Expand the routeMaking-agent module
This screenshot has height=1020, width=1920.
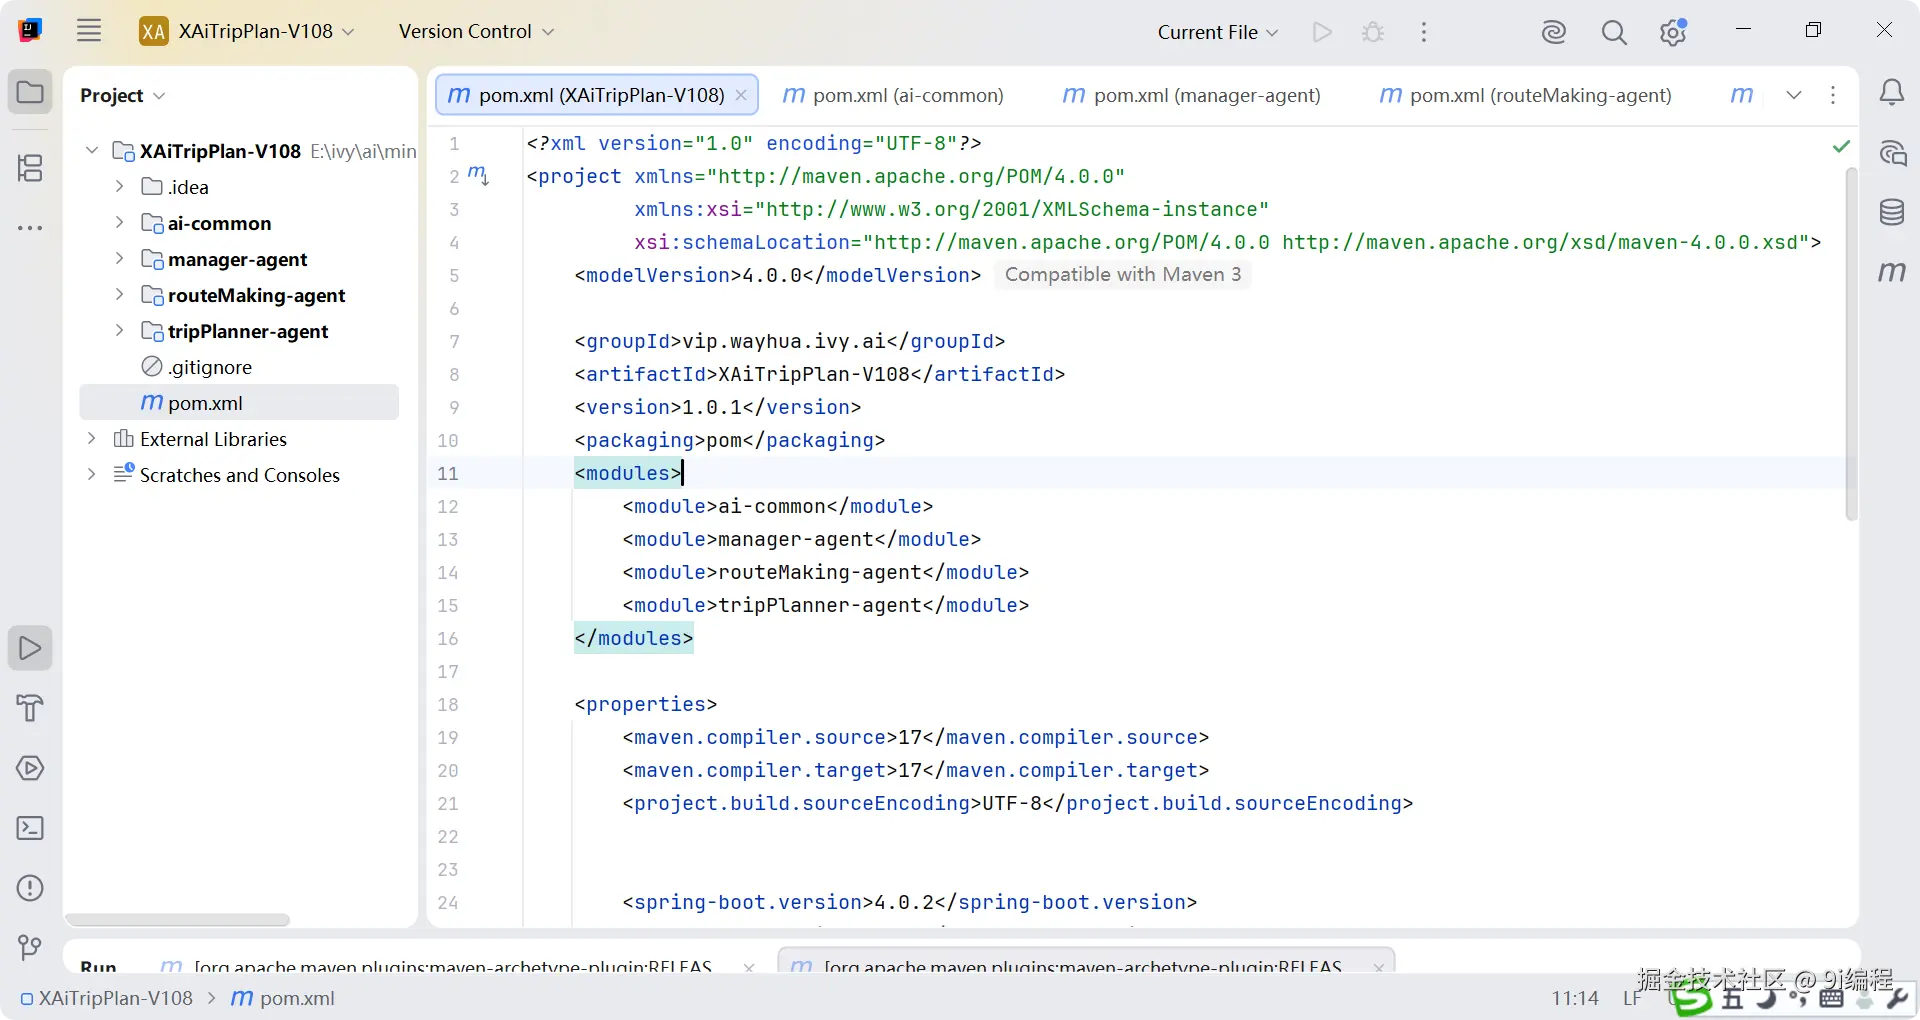[120, 295]
